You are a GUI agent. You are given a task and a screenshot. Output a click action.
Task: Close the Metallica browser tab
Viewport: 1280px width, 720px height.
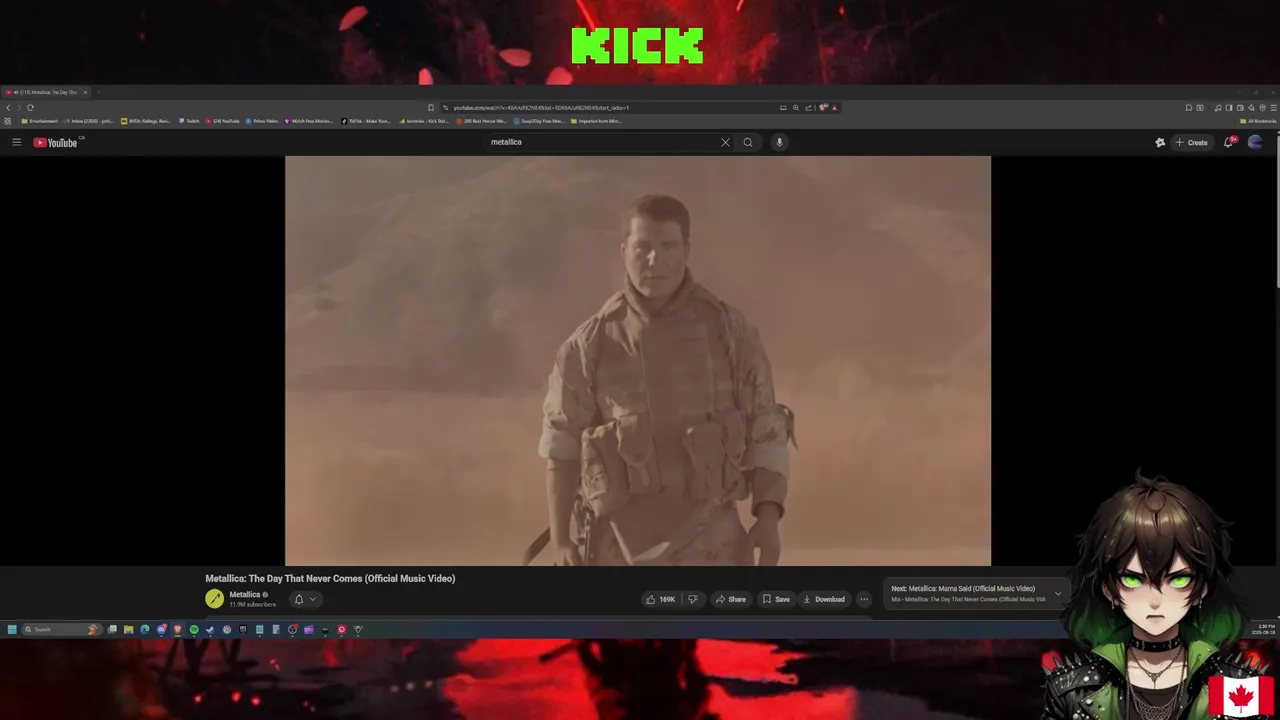(85, 92)
